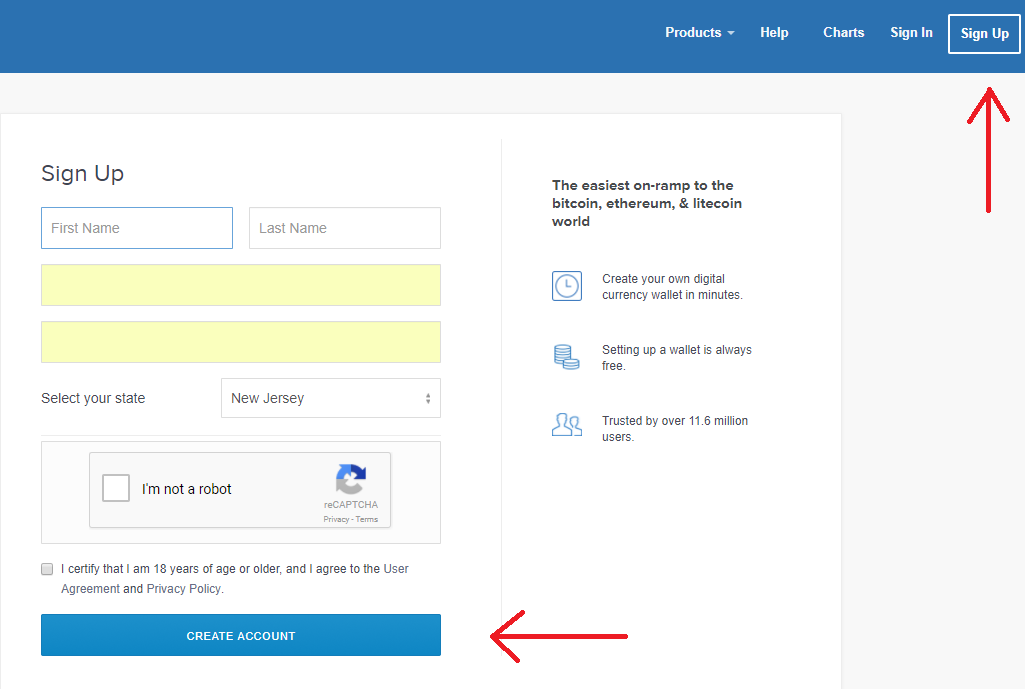Click 'Trusted by over 11.6 million users' text

(x=675, y=429)
